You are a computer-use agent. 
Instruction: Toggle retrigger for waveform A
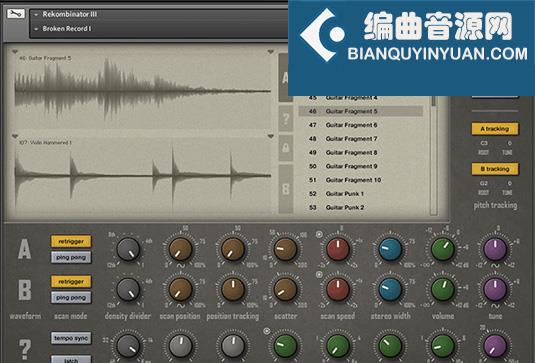click(x=71, y=242)
